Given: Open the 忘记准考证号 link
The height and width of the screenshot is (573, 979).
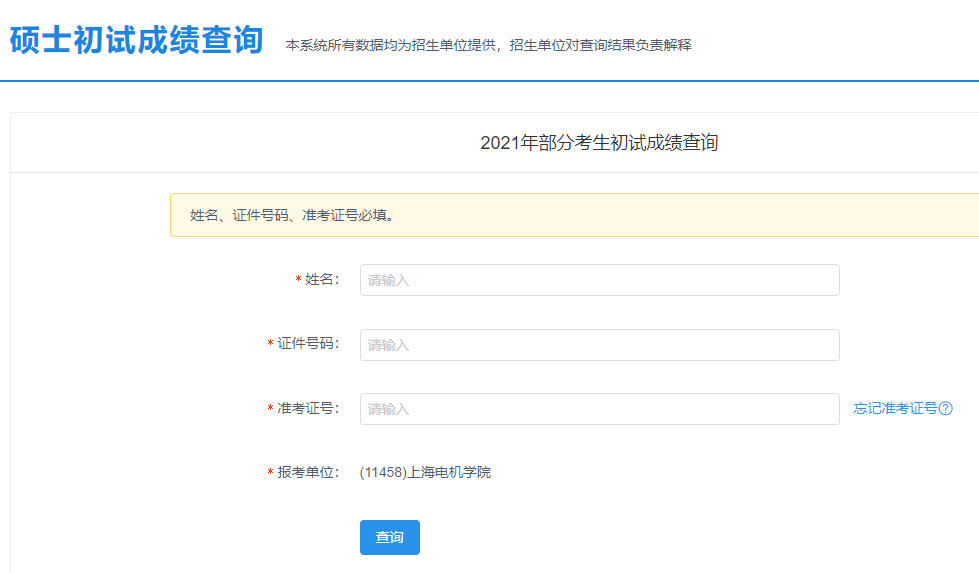Looking at the screenshot, I should (x=894, y=408).
